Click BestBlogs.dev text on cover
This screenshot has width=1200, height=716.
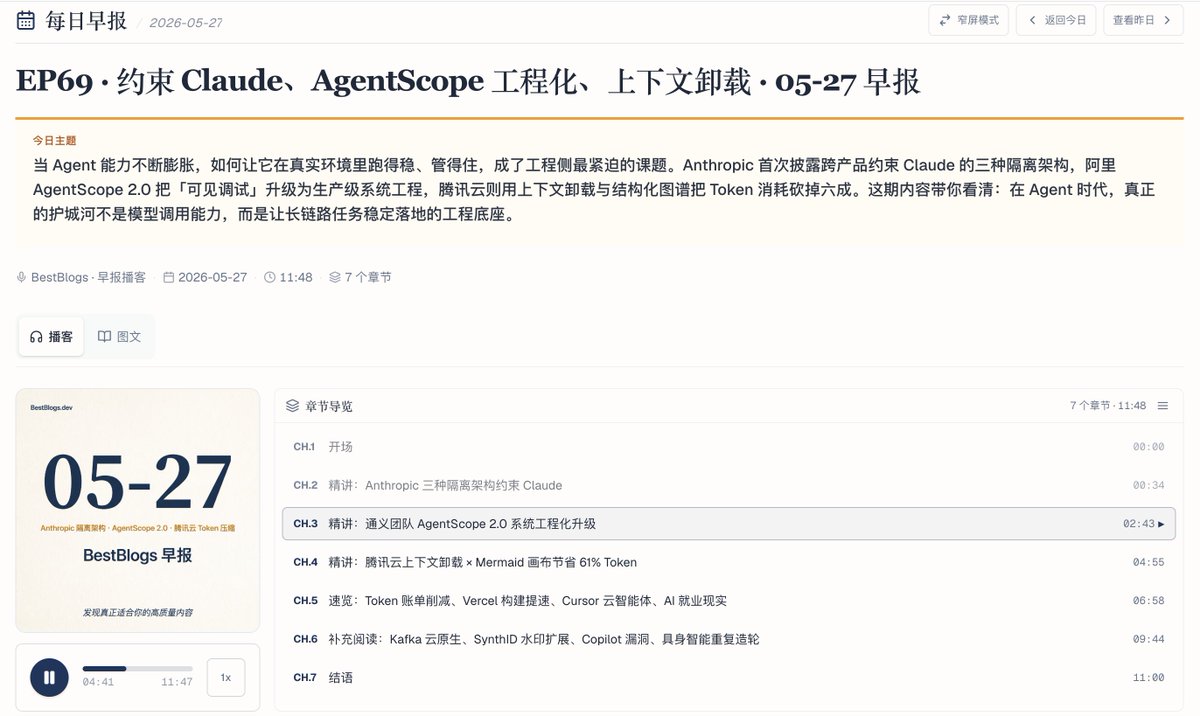(52, 408)
